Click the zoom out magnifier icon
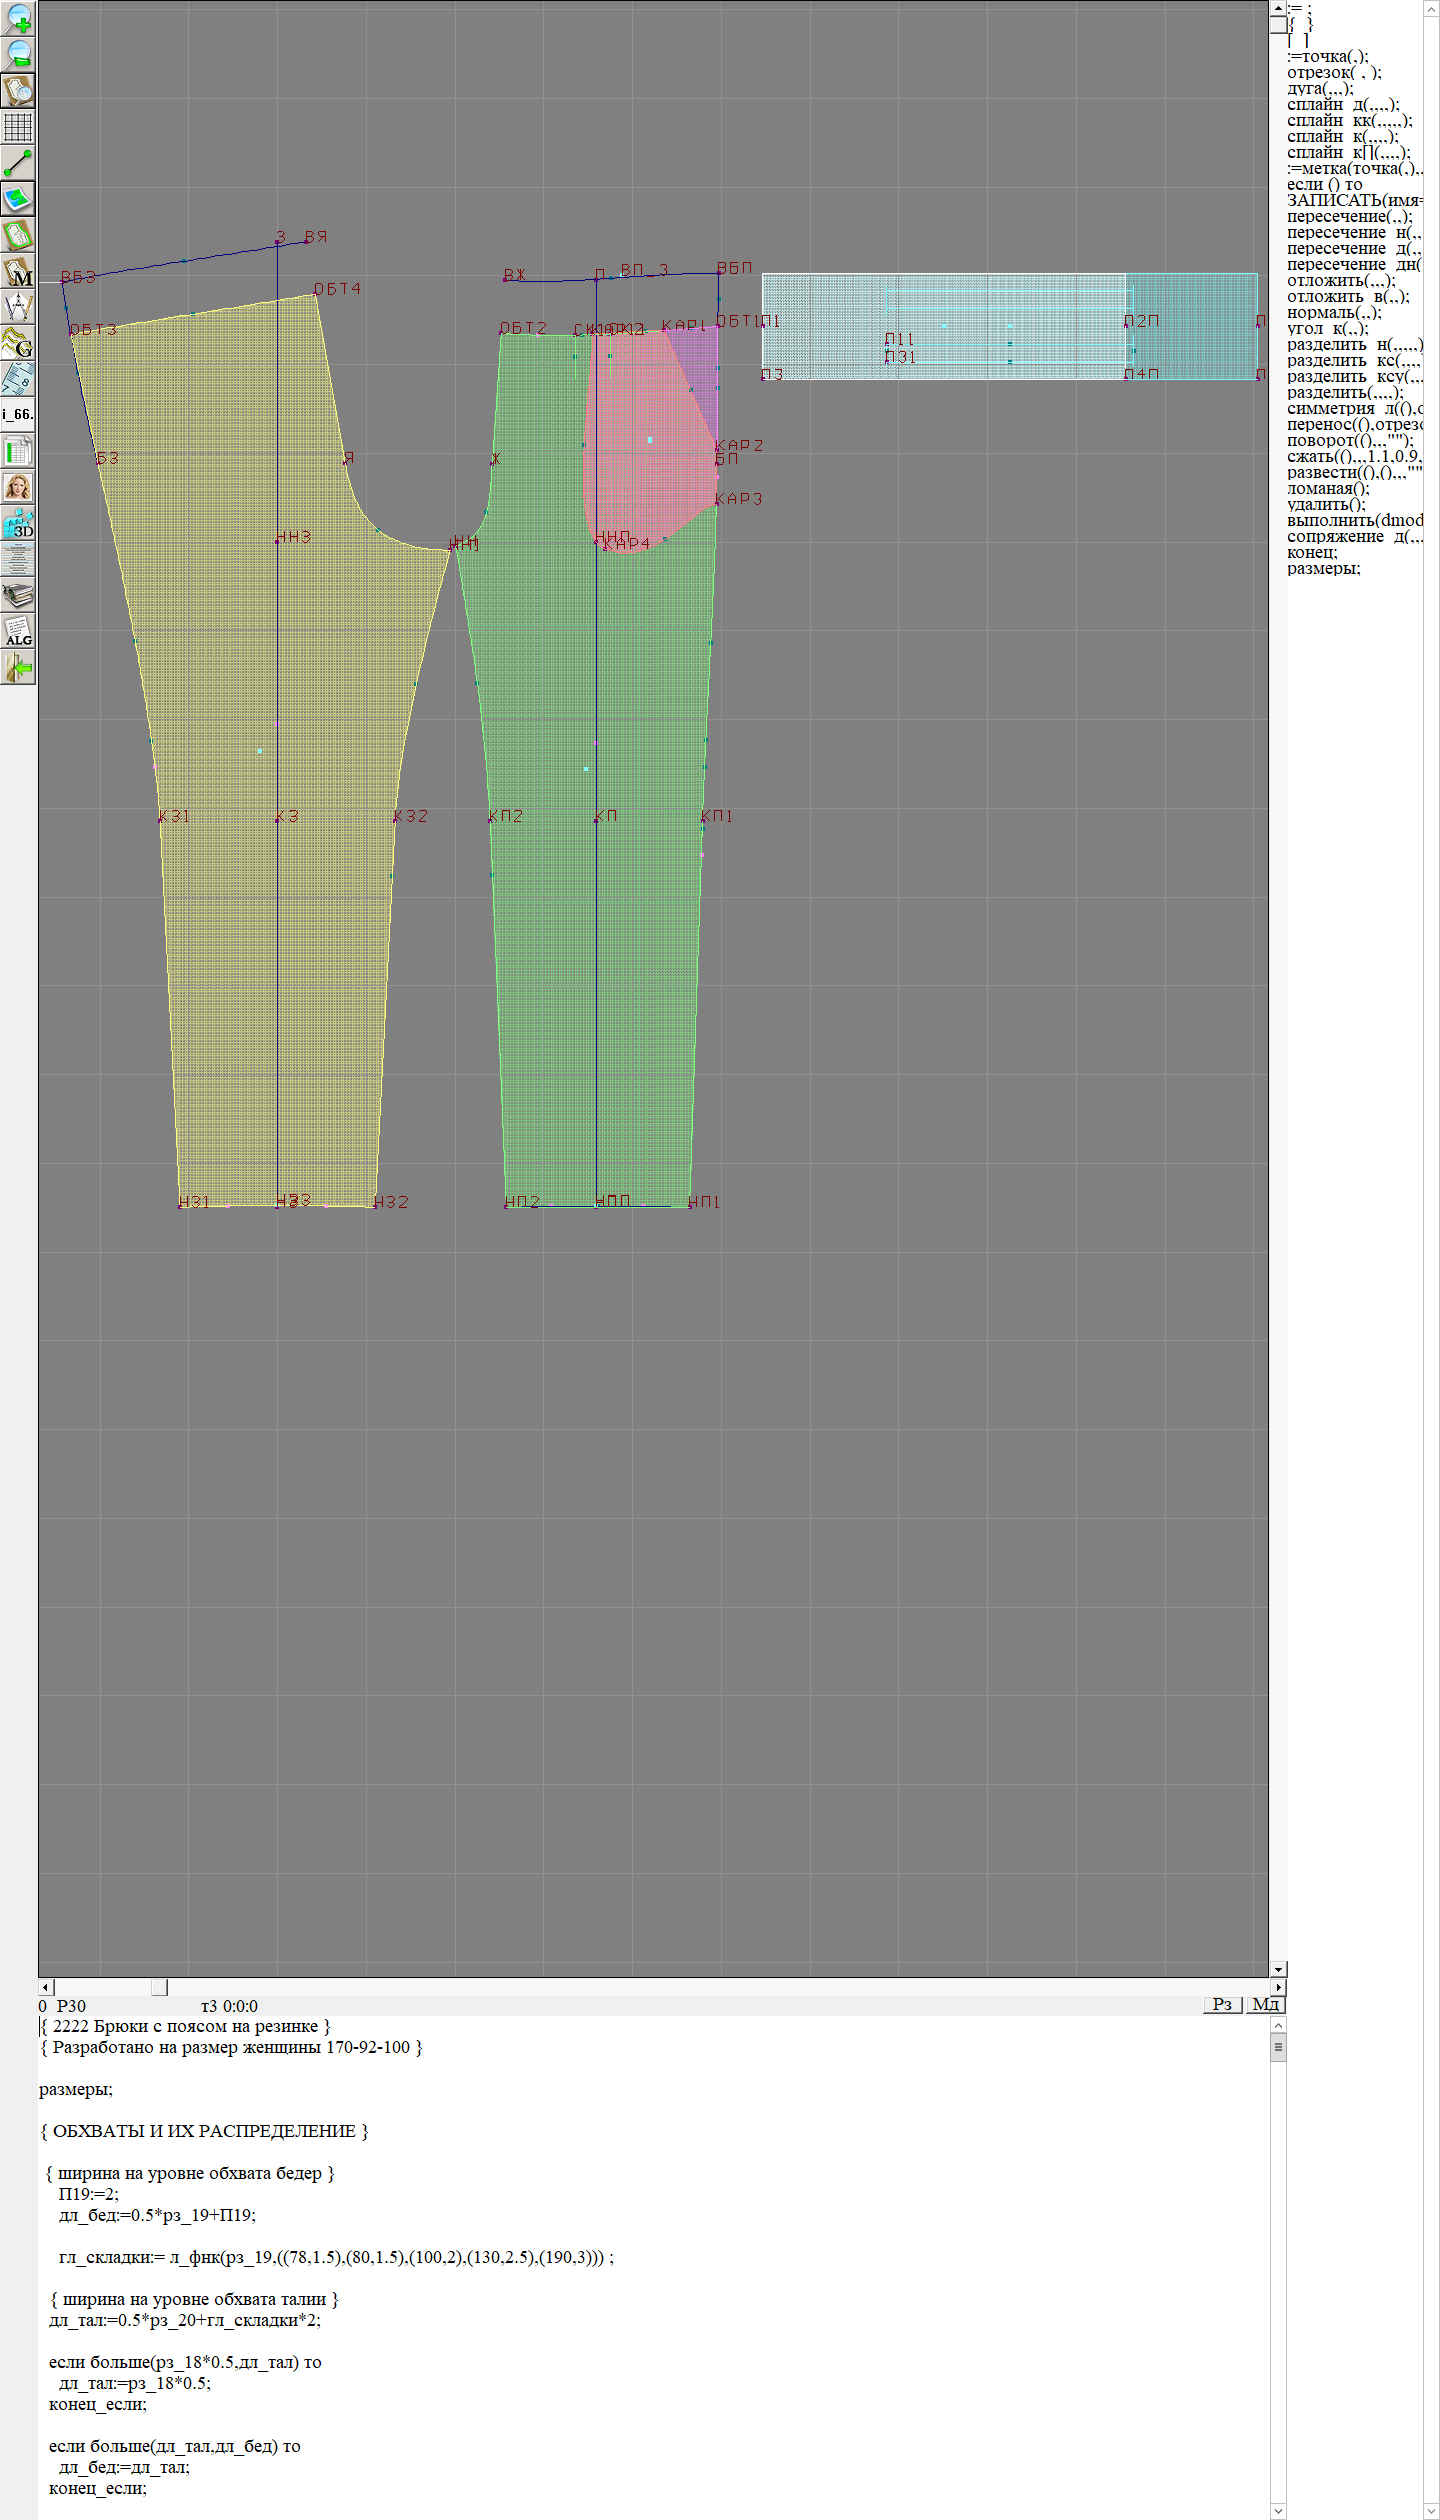Viewport: 1440px width, 2520px height. point(18,54)
